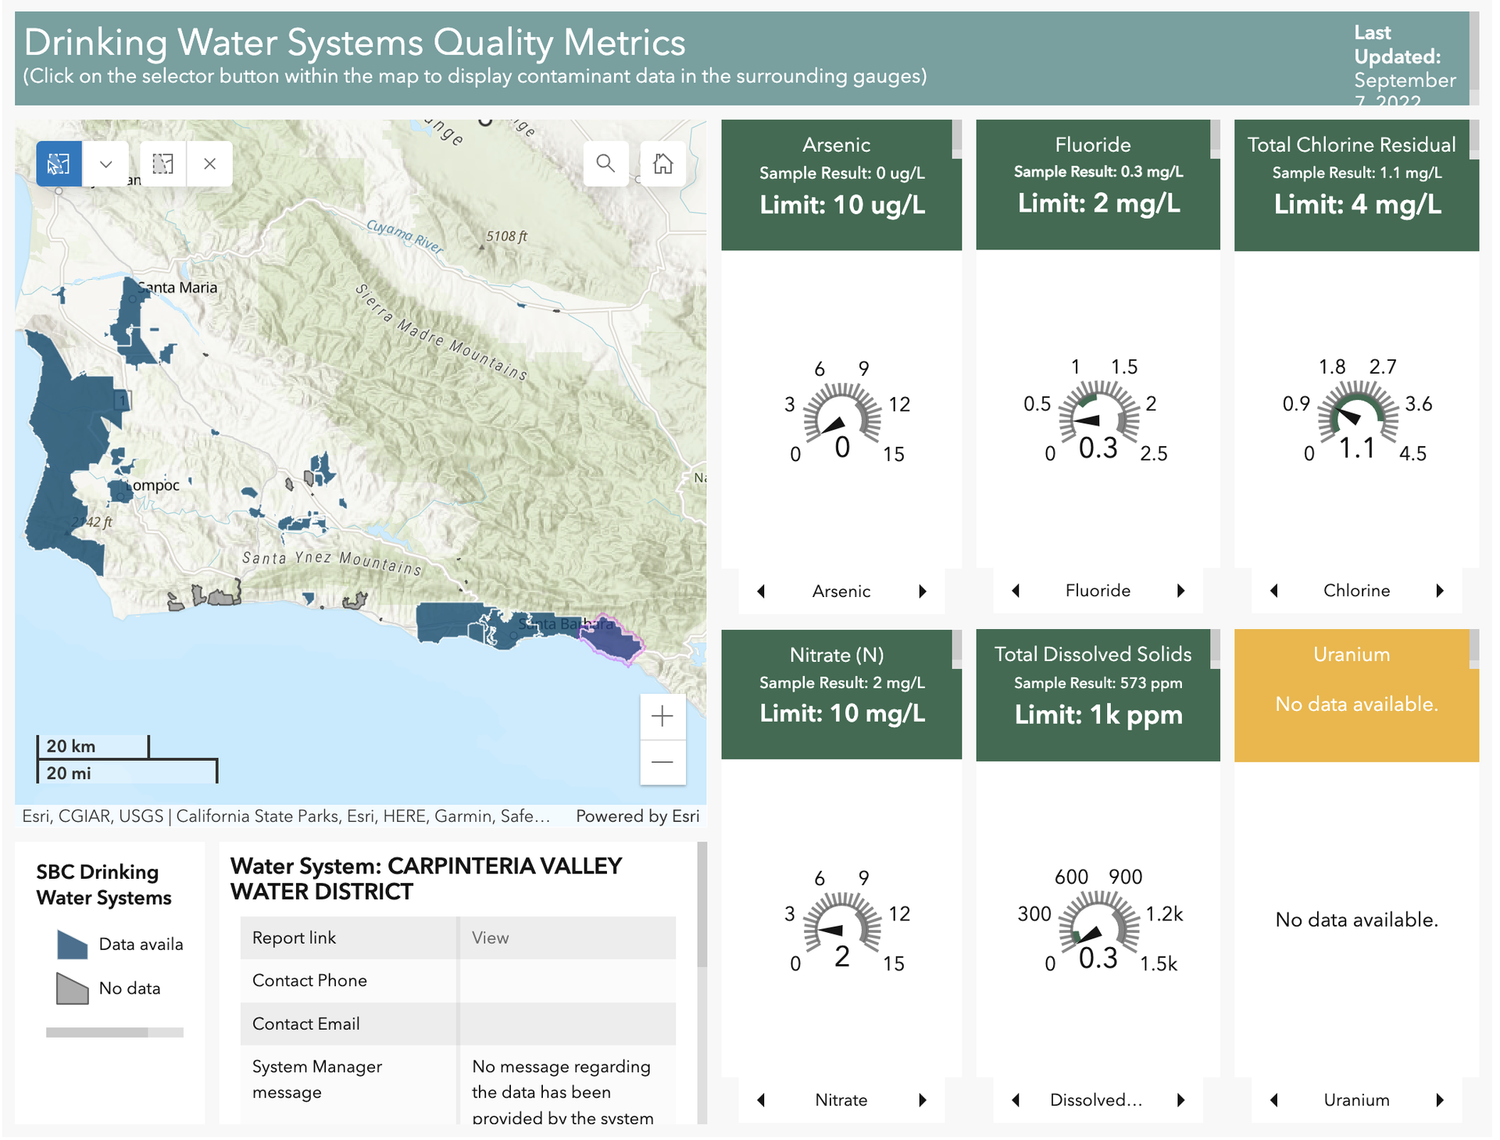Activate the rectangle select tool on the map
The height and width of the screenshot is (1140, 1500).
point(59,163)
